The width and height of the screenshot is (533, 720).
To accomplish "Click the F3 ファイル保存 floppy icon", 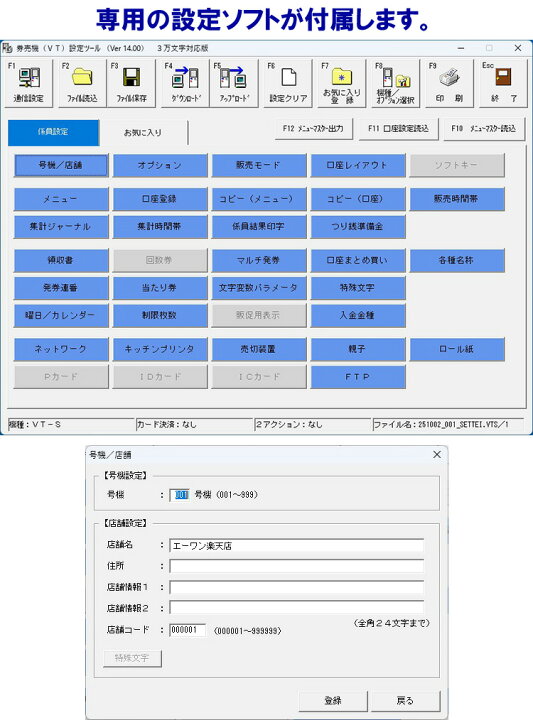I will pyautogui.click(x=131, y=83).
